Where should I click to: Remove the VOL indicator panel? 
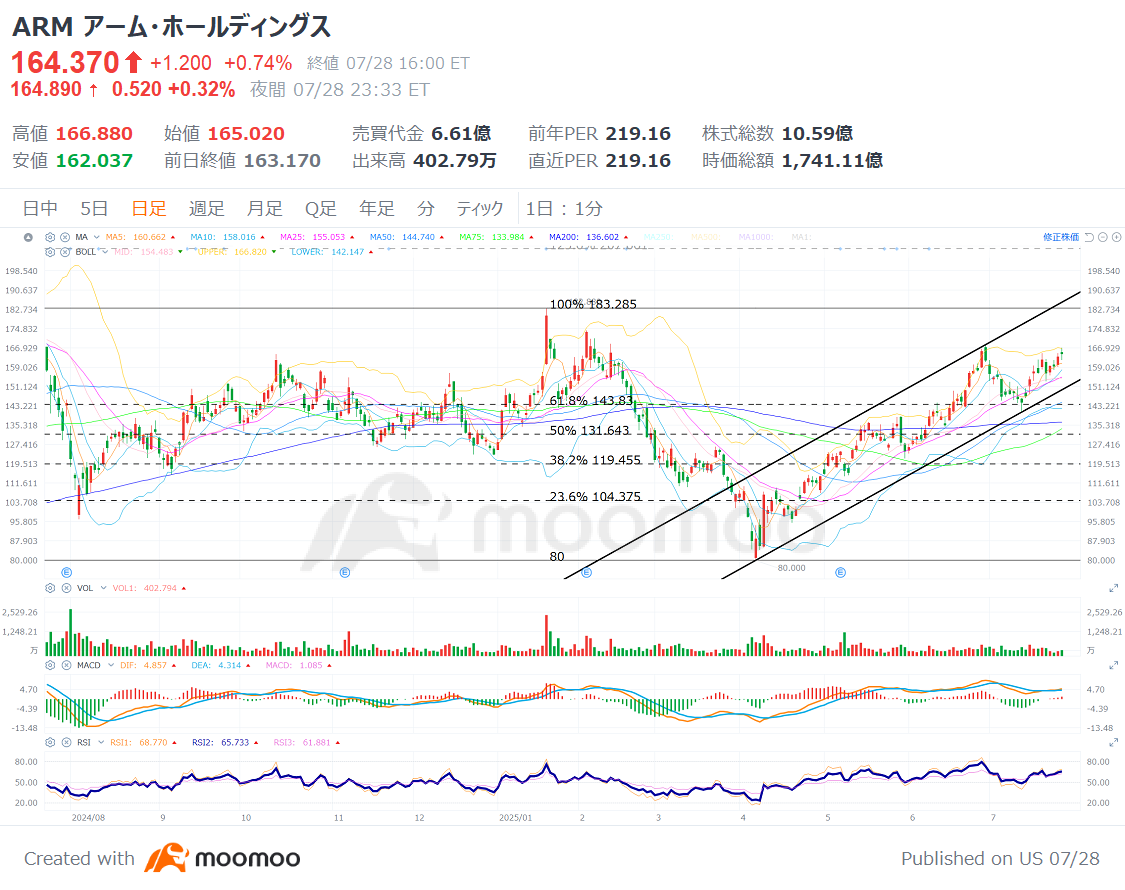click(66, 588)
